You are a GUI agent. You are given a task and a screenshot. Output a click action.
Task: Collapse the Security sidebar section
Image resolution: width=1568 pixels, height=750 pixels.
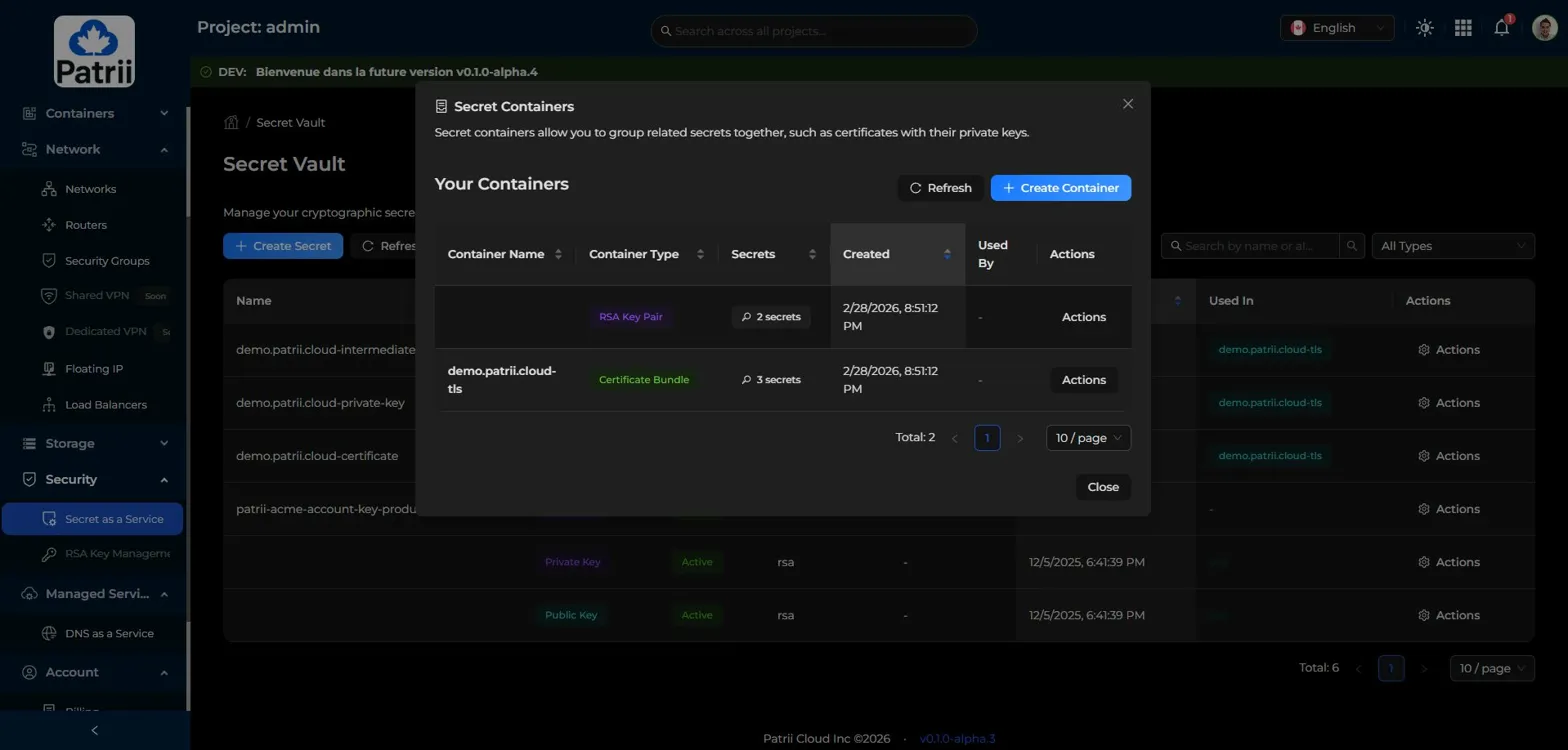point(164,480)
